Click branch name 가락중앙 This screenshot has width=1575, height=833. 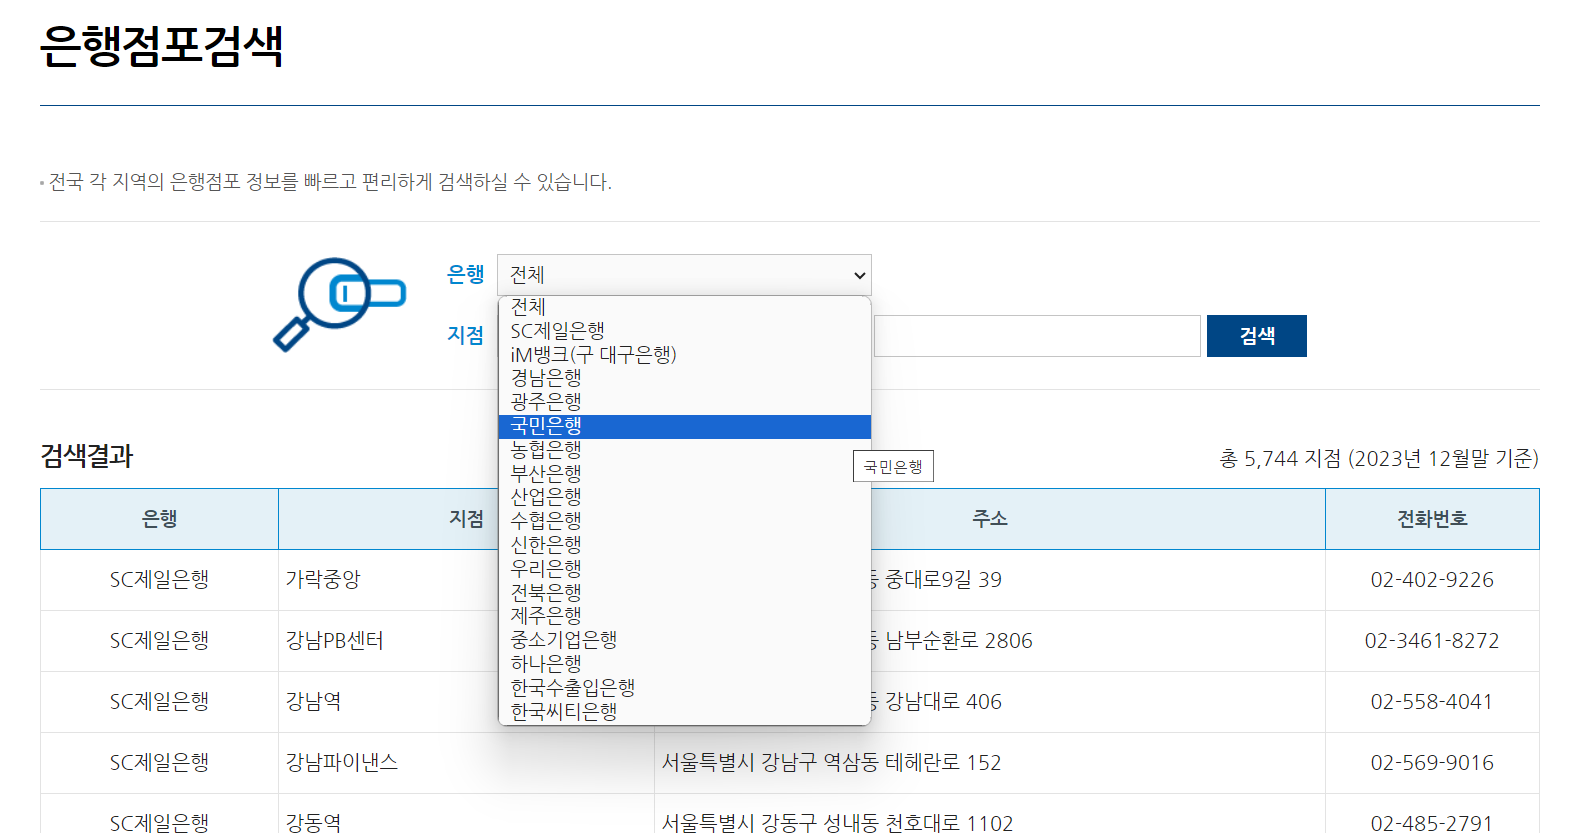[323, 580]
